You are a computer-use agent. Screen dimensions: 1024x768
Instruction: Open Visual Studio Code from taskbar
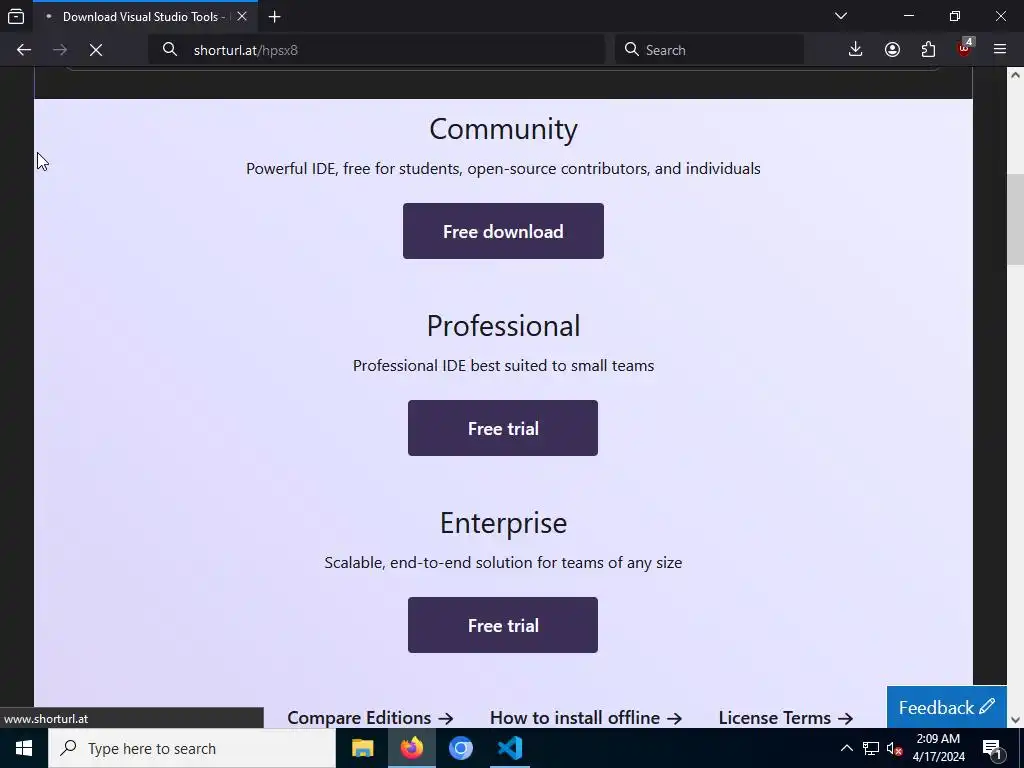click(509, 748)
